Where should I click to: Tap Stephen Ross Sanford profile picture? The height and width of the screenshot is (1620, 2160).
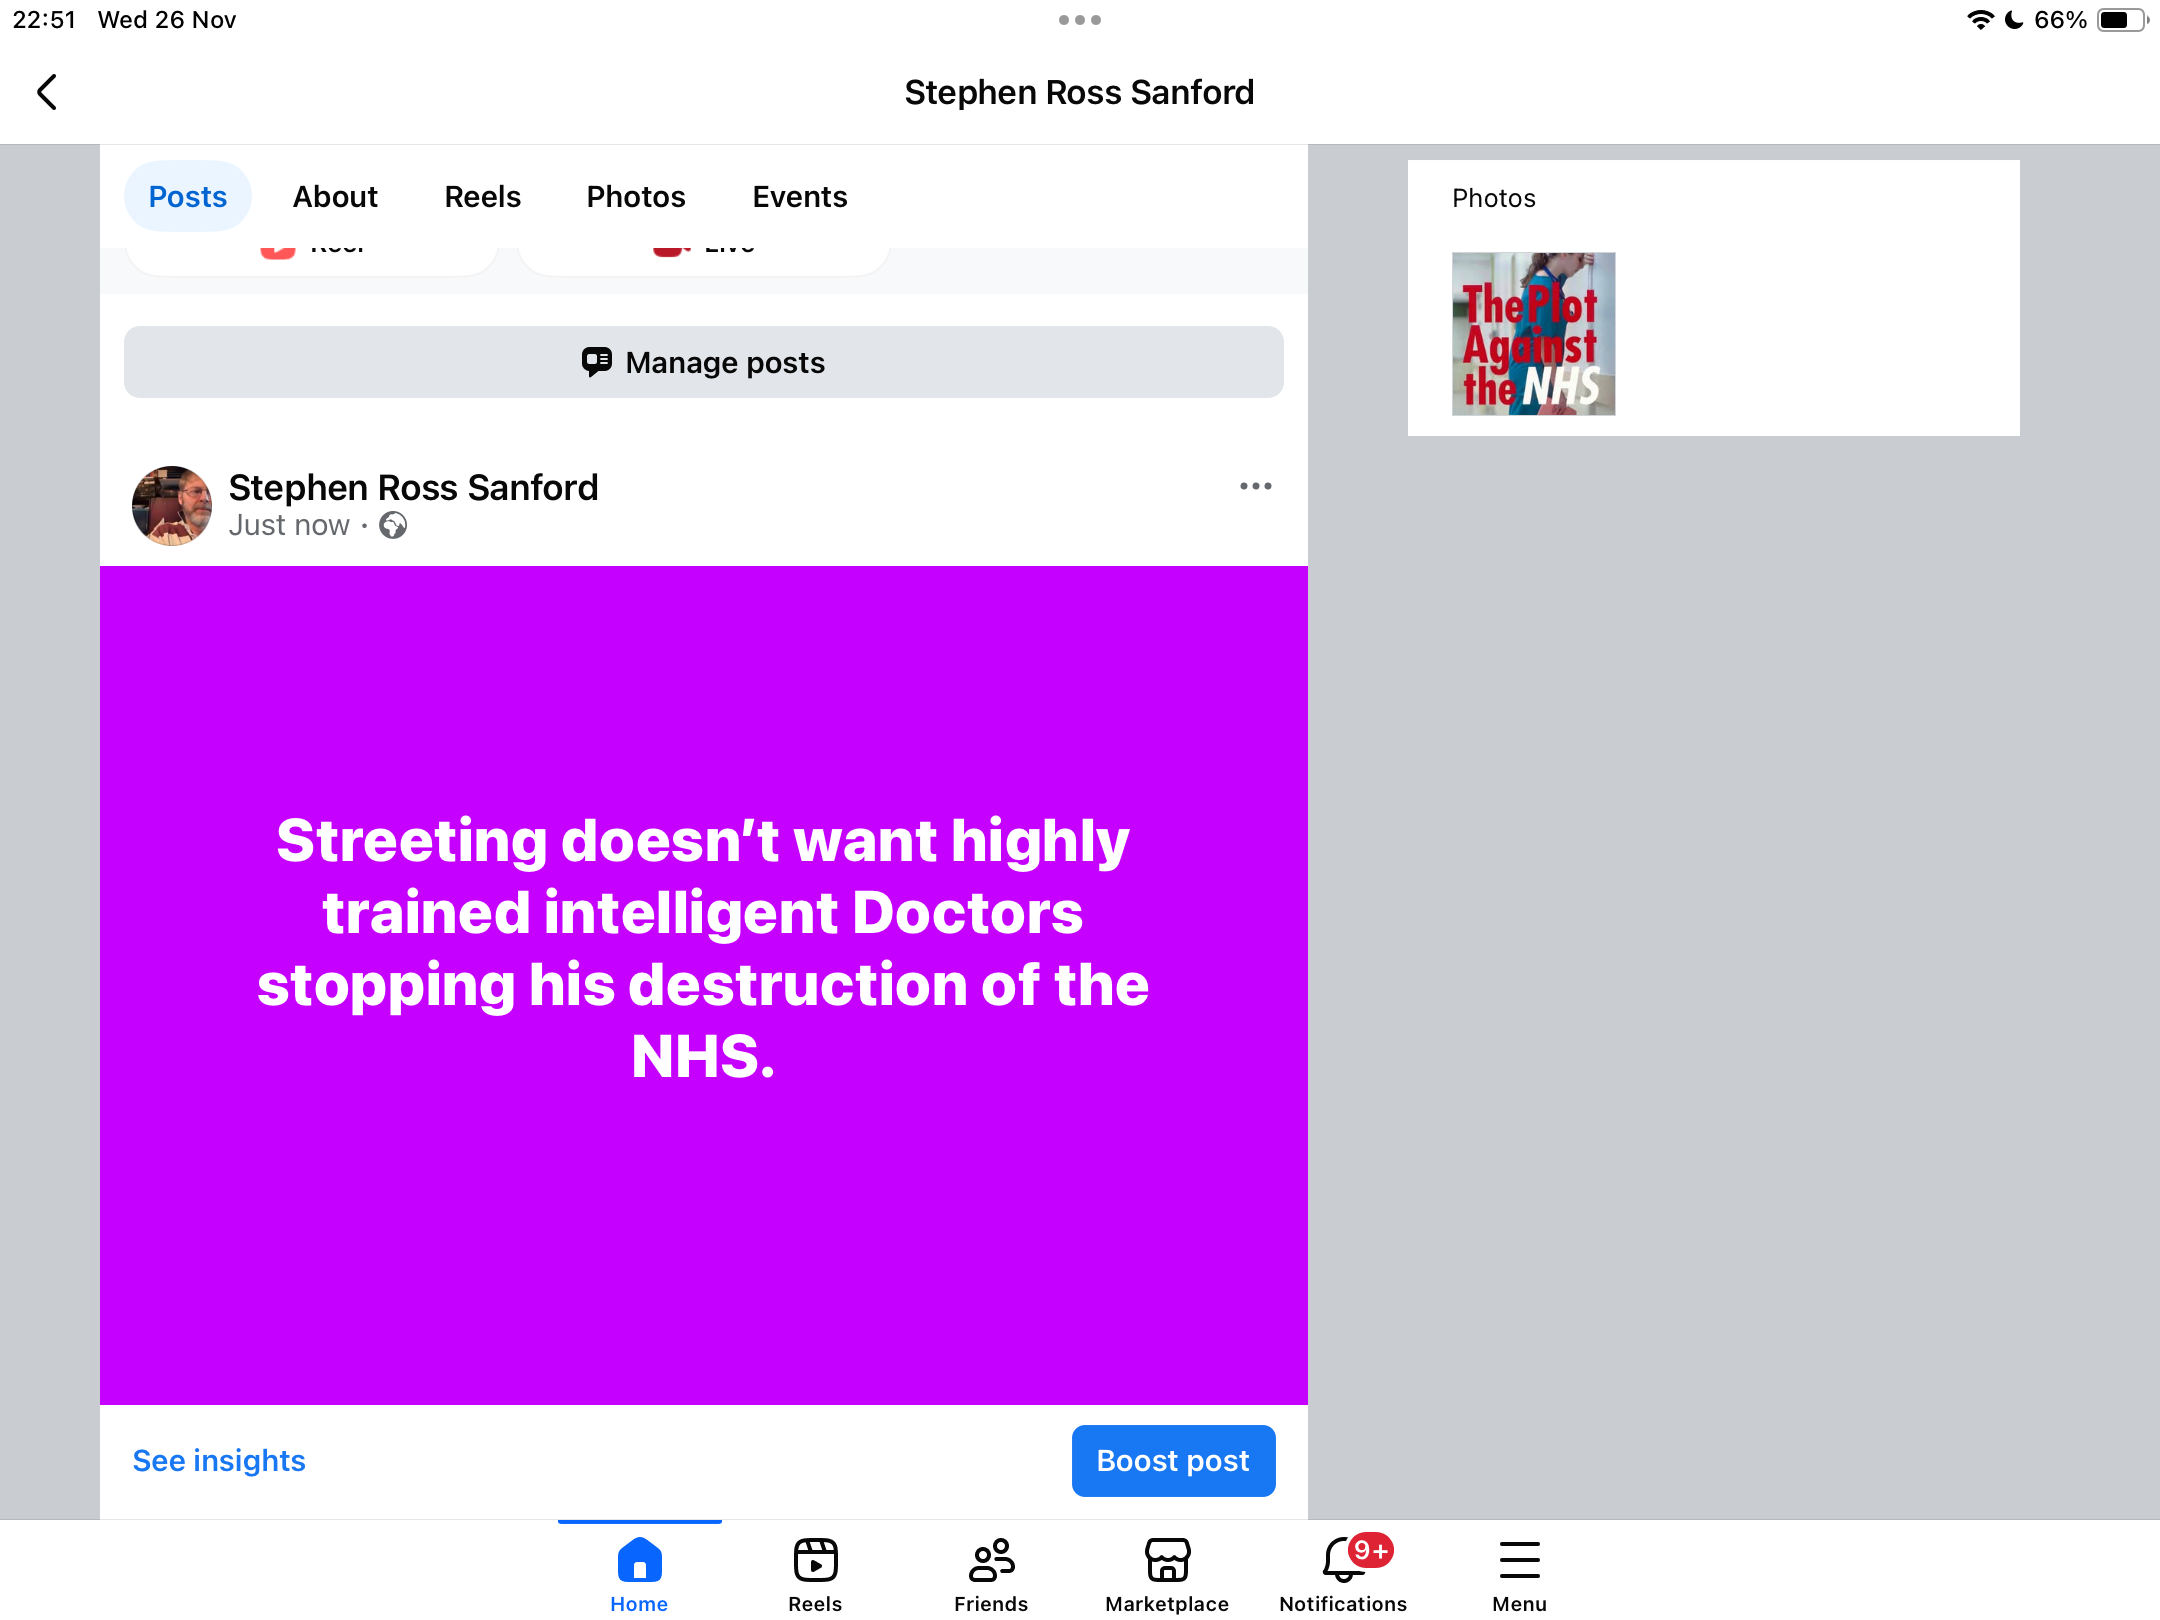[x=172, y=506]
